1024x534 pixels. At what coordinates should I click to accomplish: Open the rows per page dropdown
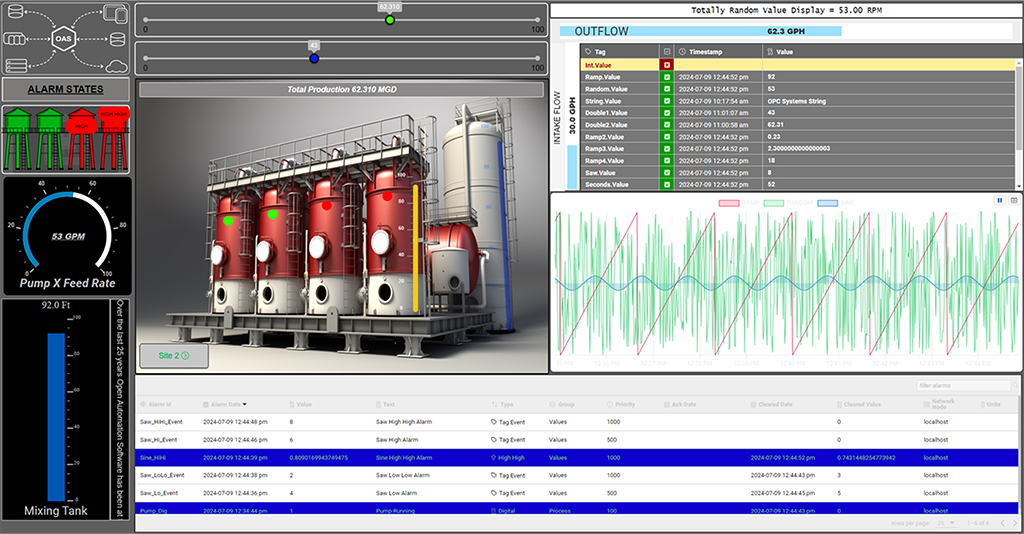pos(945,523)
